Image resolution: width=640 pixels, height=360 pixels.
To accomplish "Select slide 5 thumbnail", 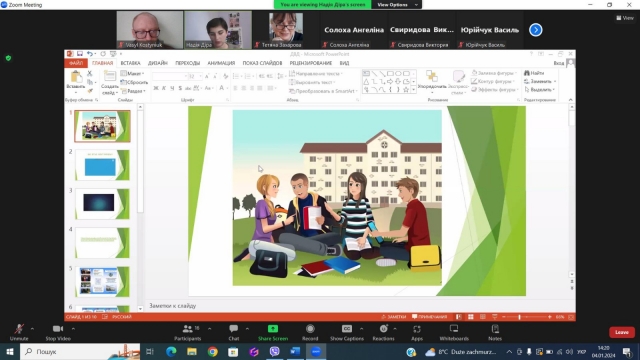I will pos(102,282).
